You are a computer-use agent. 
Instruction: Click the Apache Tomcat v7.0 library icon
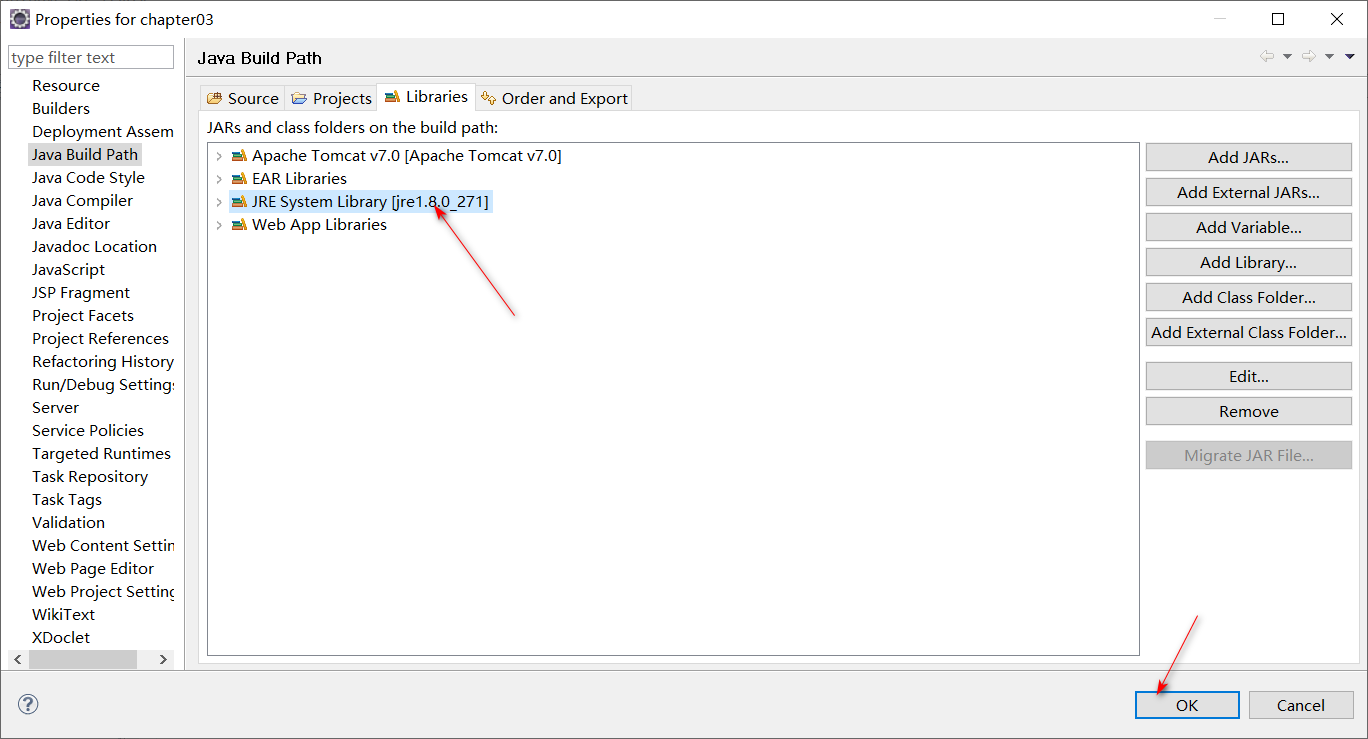(x=238, y=156)
